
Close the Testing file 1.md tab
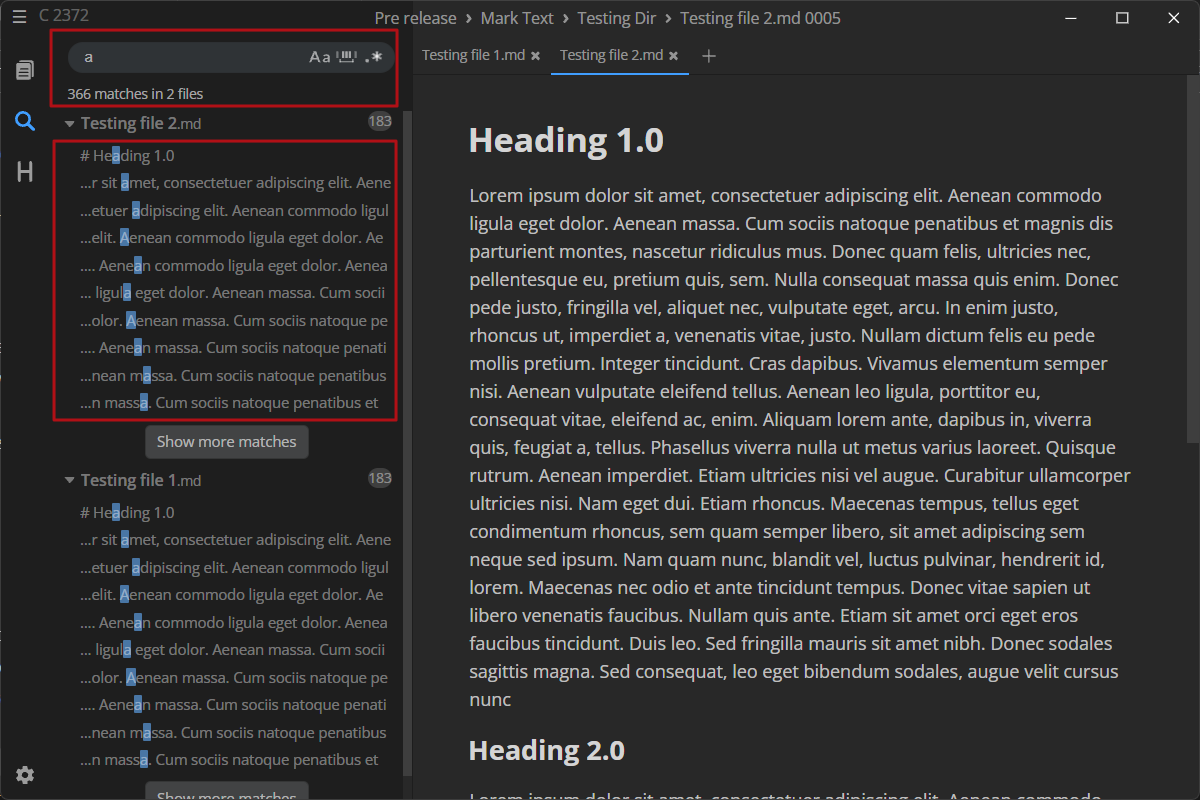pyautogui.click(x=536, y=56)
